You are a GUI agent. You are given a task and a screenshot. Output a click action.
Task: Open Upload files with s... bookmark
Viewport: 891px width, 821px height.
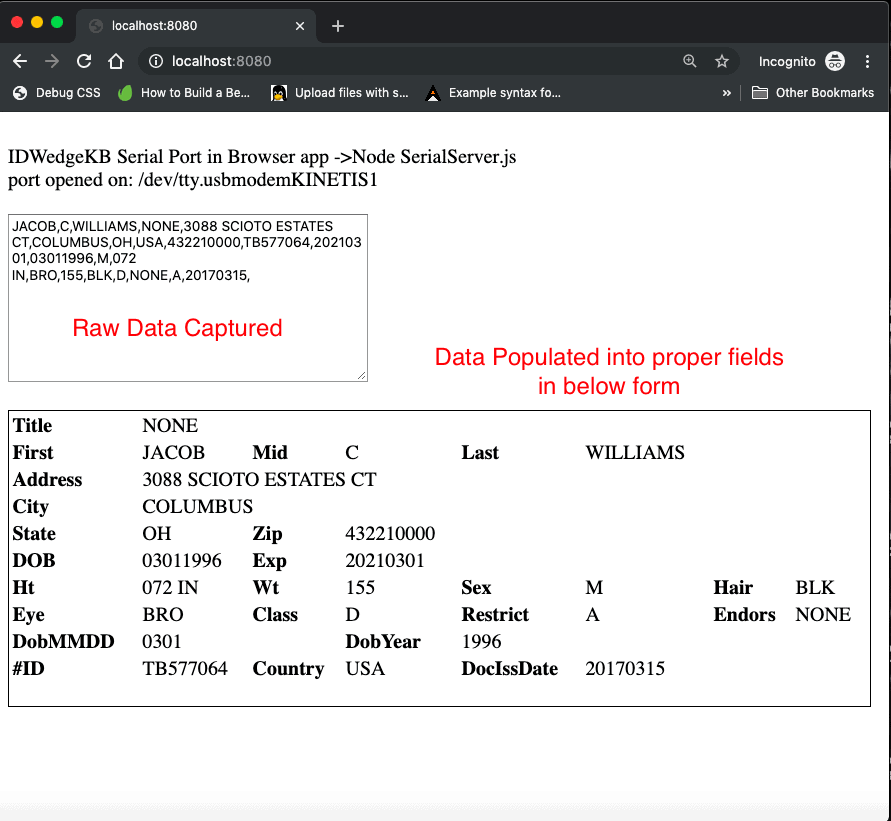[340, 93]
